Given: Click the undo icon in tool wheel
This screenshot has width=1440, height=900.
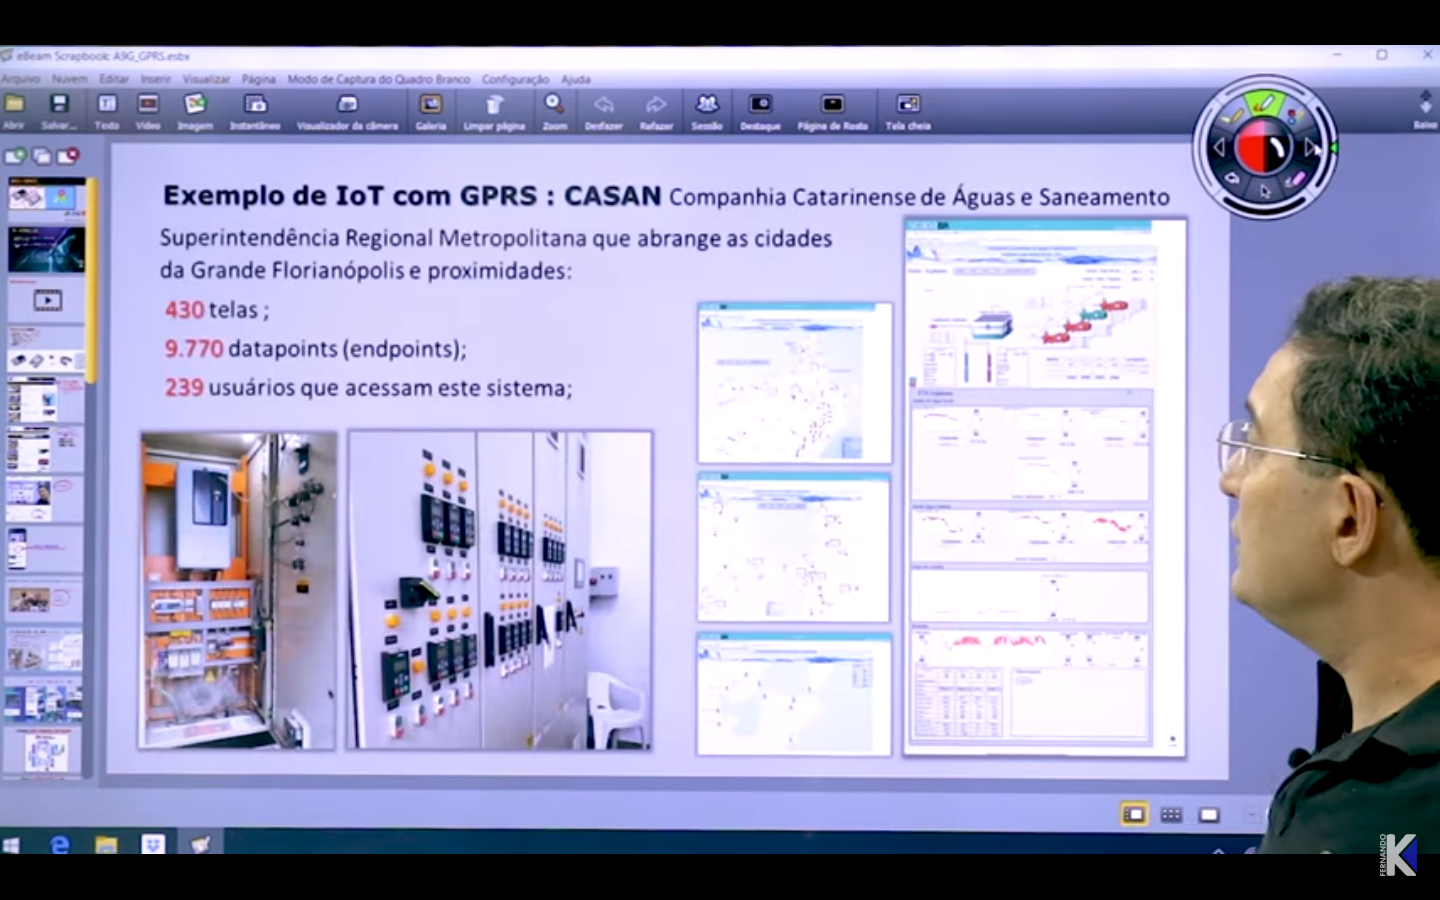Looking at the screenshot, I should coord(1233,179).
